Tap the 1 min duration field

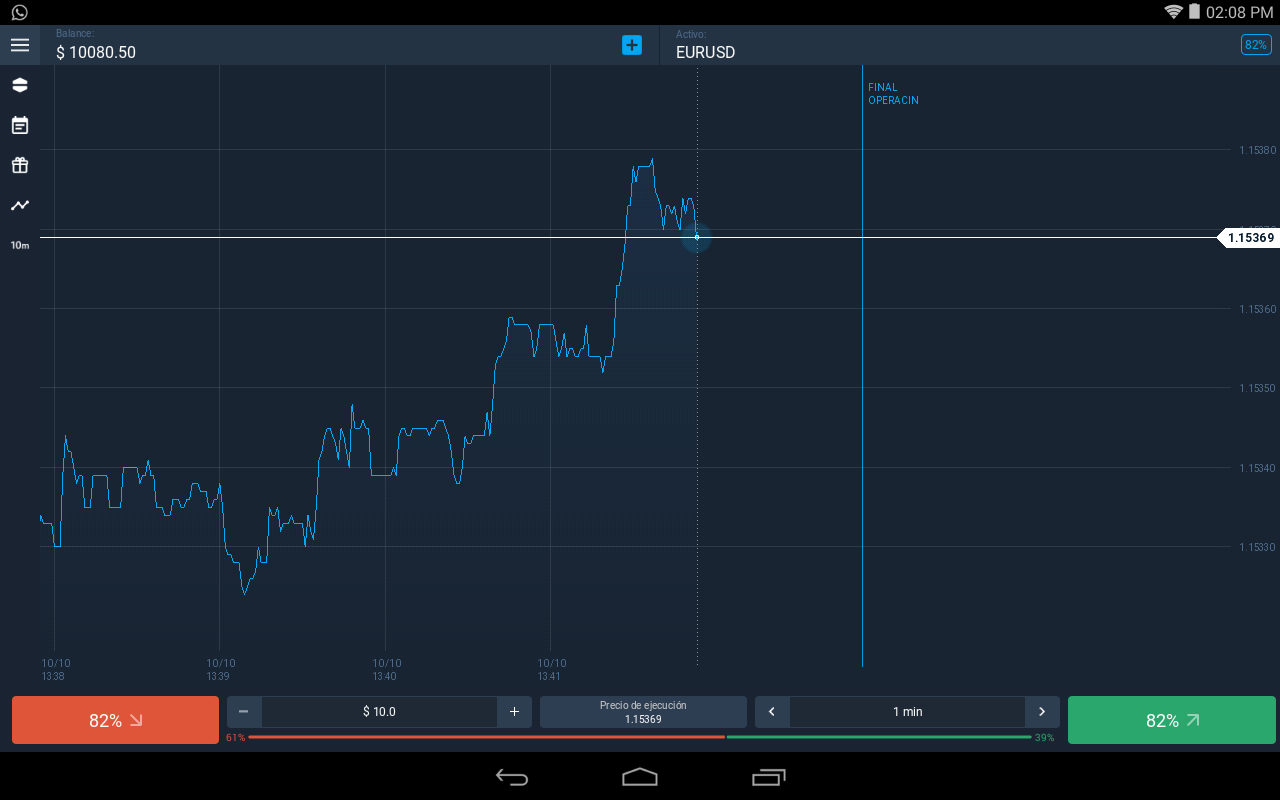(907, 712)
